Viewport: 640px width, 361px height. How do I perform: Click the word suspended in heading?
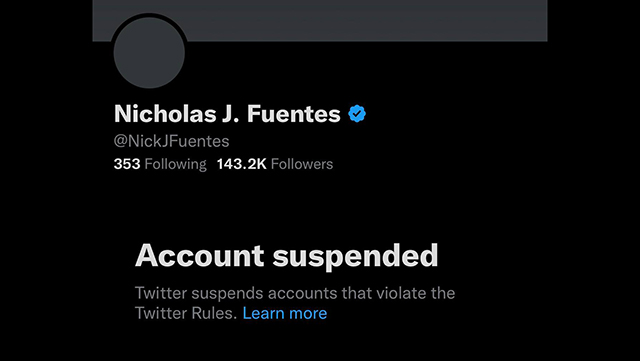355,256
